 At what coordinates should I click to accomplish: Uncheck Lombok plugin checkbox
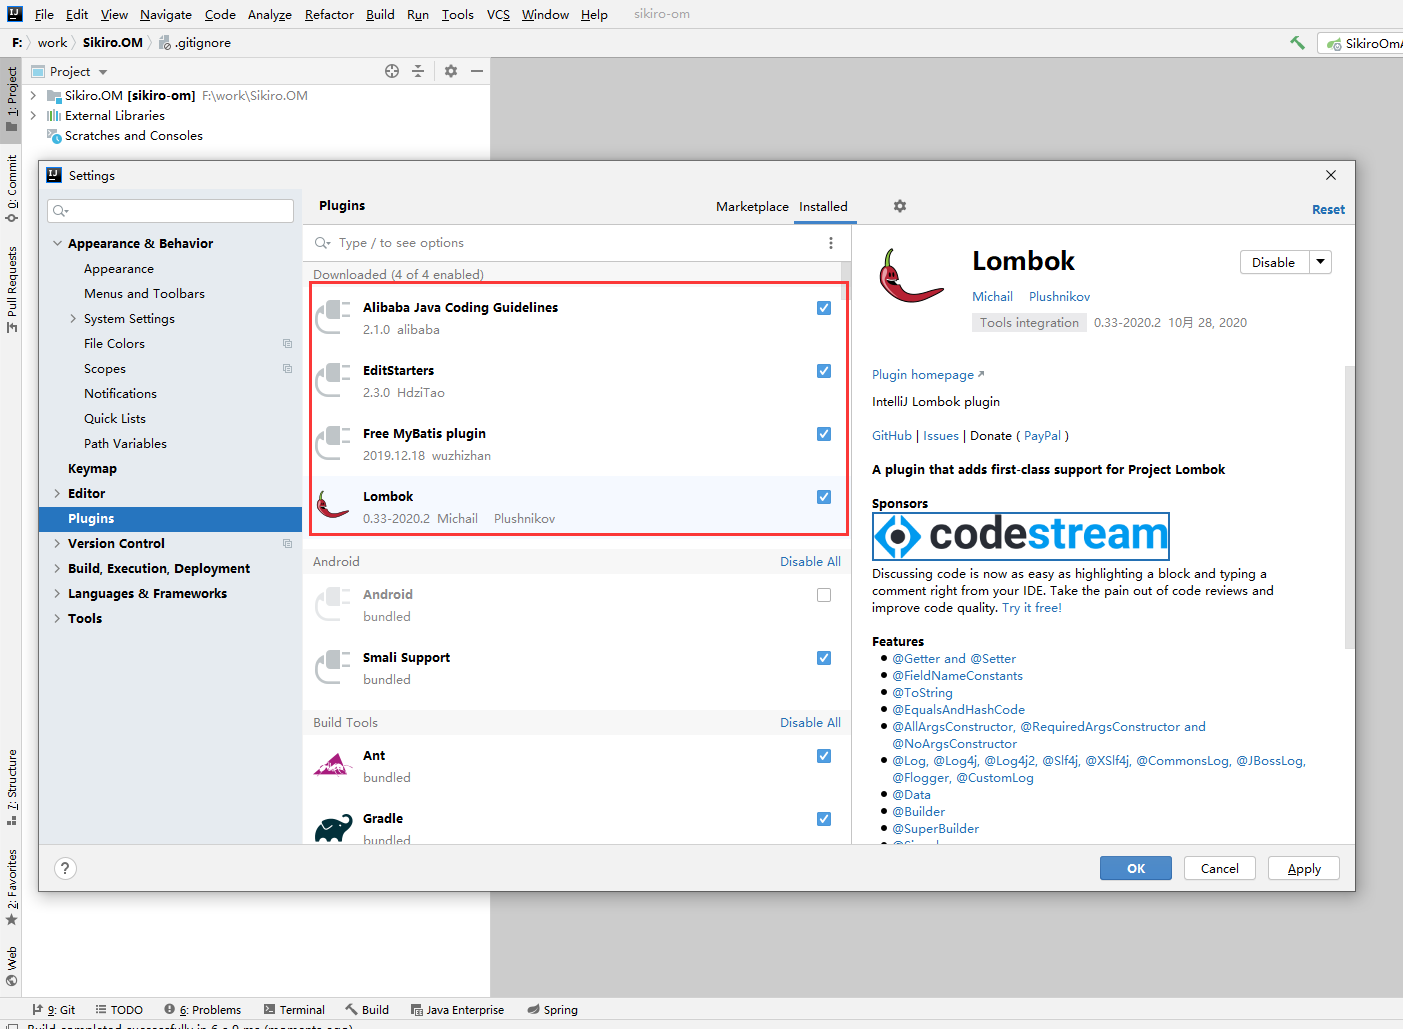(x=824, y=497)
